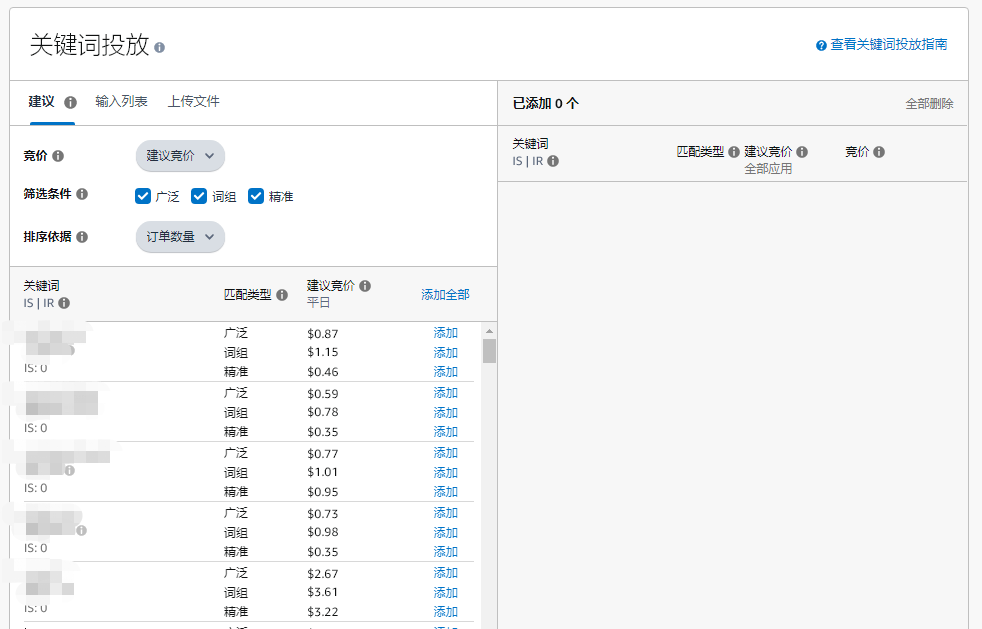This screenshot has width=982, height=629.
Task: Open the 查看关键词投放指南 link
Action: [888, 45]
